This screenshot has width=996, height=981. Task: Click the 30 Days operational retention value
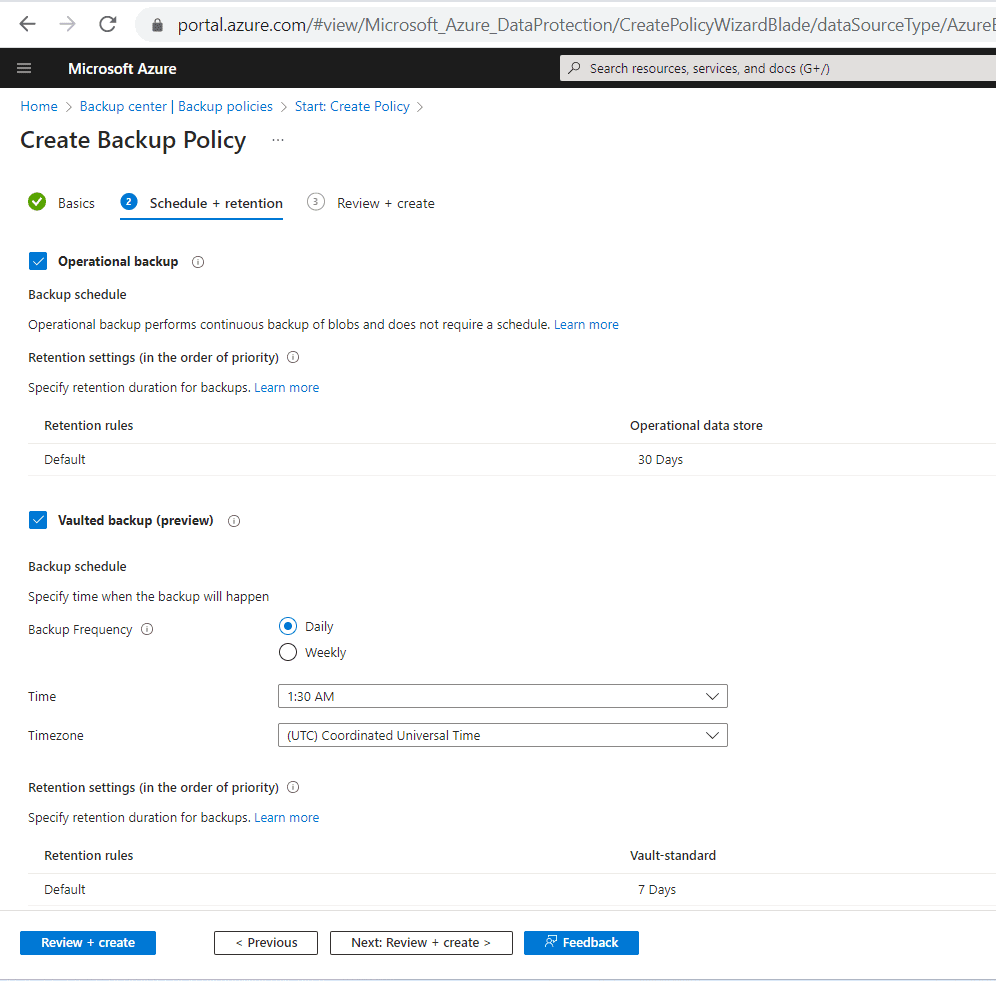pos(660,459)
